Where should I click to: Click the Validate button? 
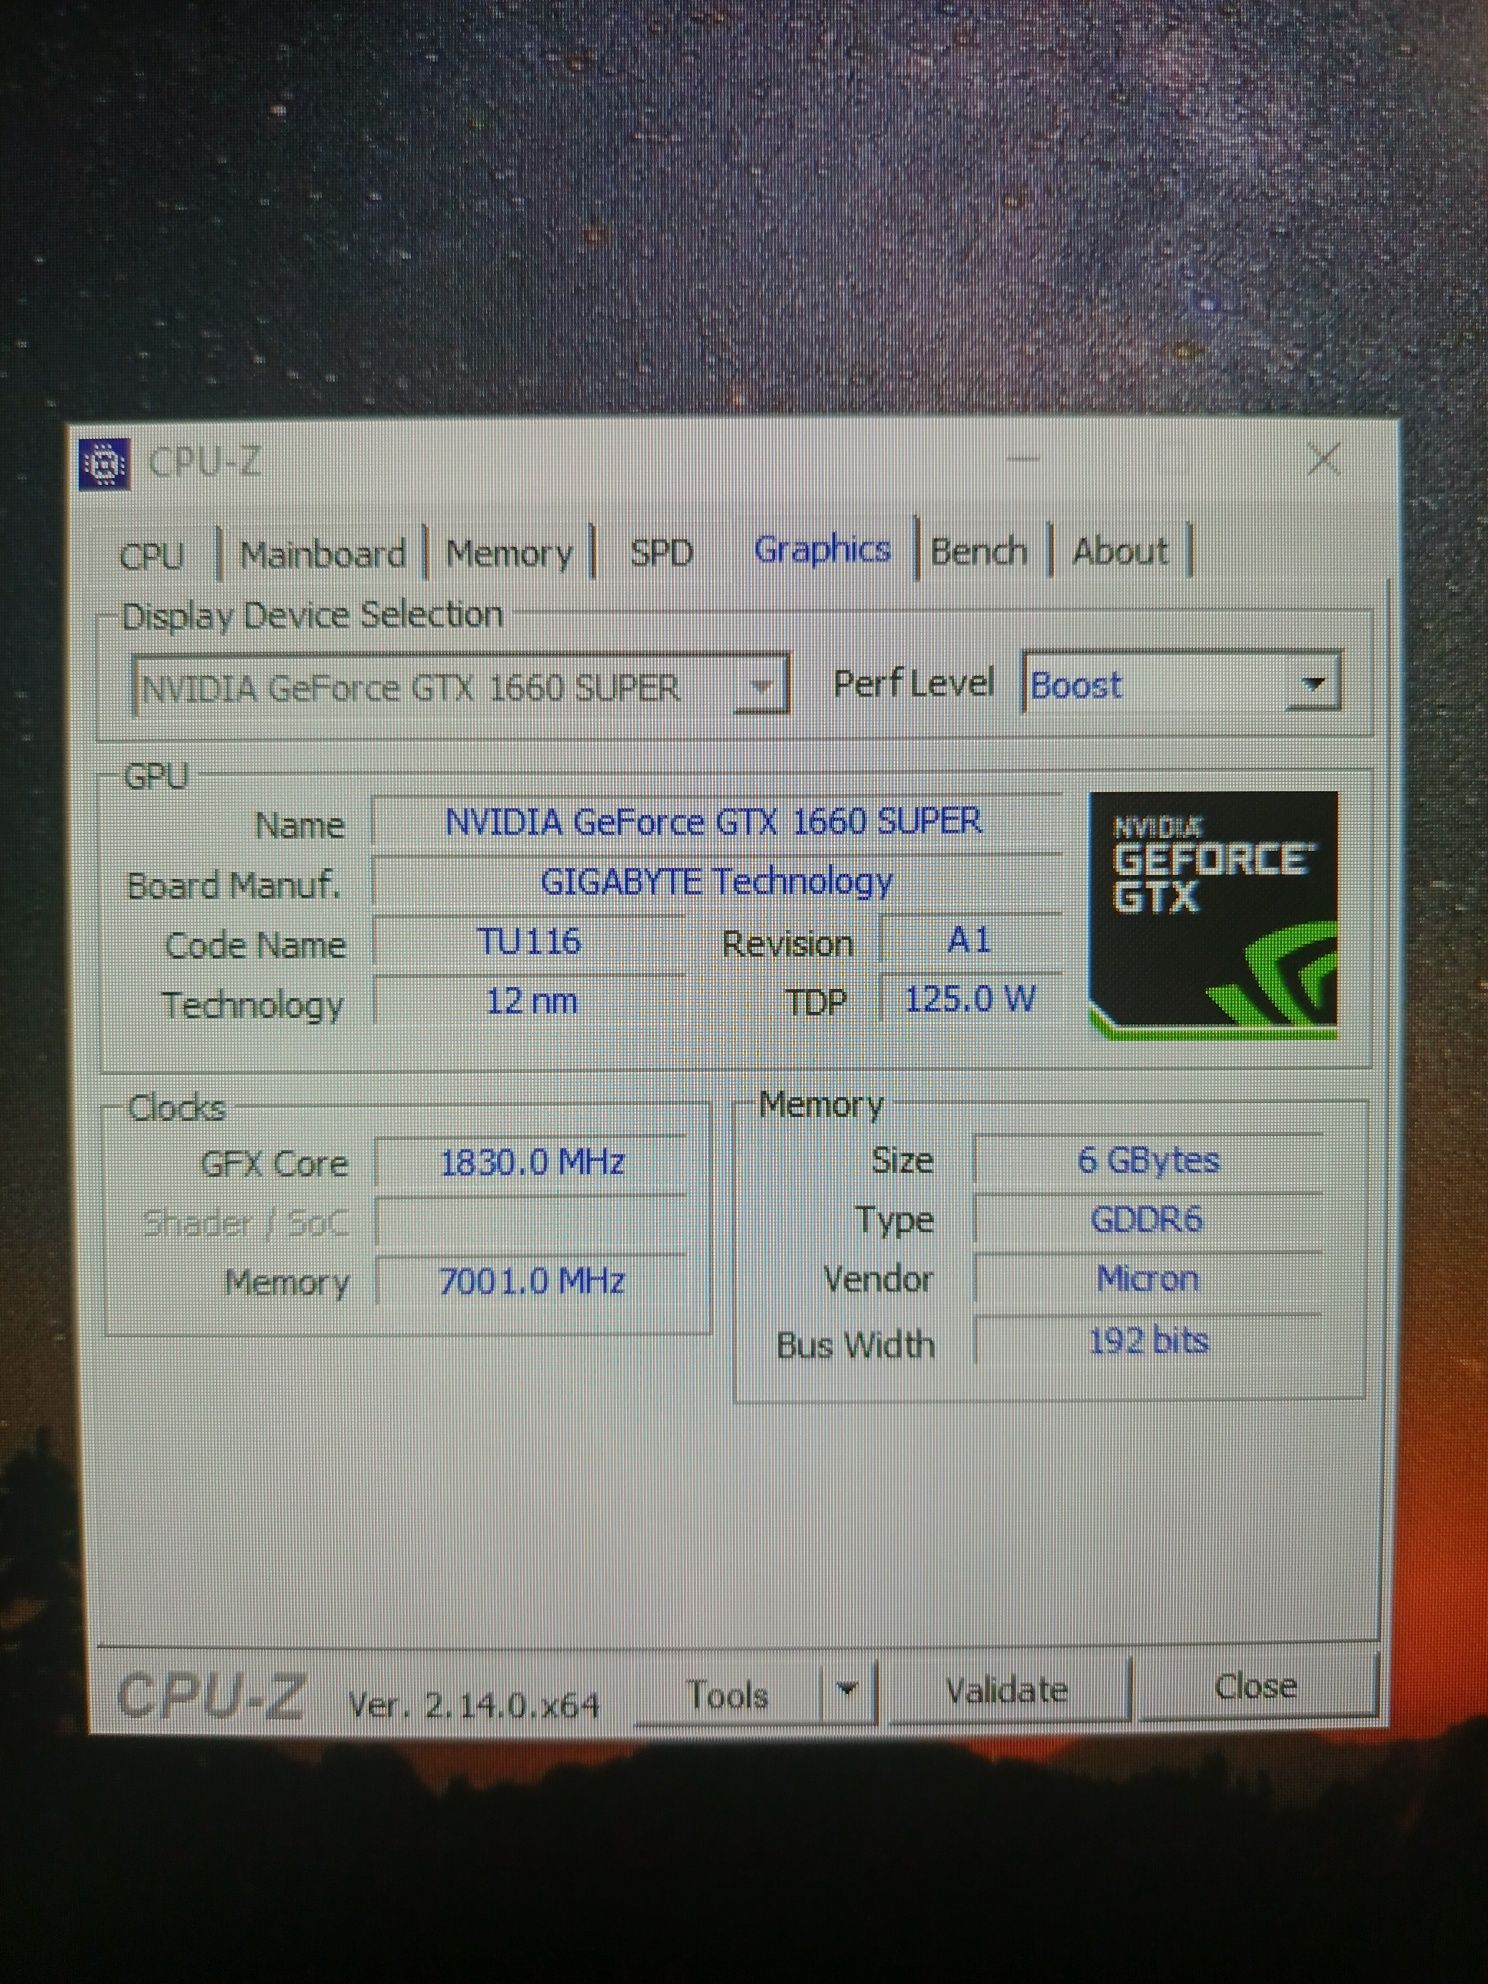[x=1008, y=1689]
